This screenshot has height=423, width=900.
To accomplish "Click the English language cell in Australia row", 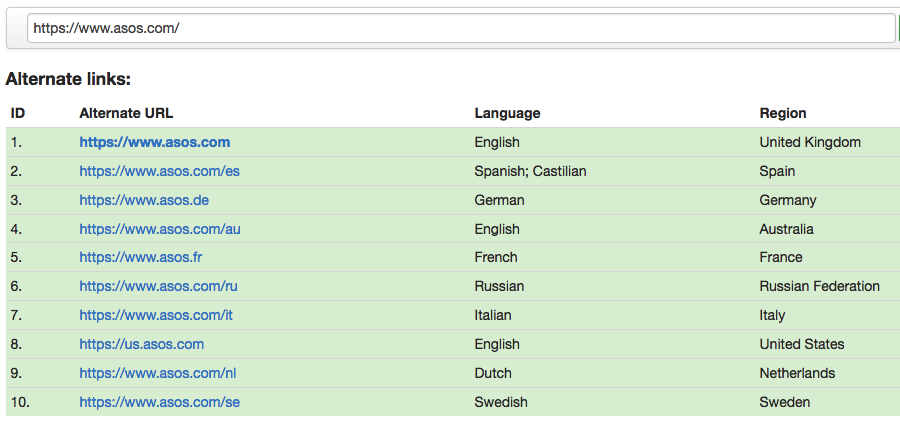I will 497,229.
